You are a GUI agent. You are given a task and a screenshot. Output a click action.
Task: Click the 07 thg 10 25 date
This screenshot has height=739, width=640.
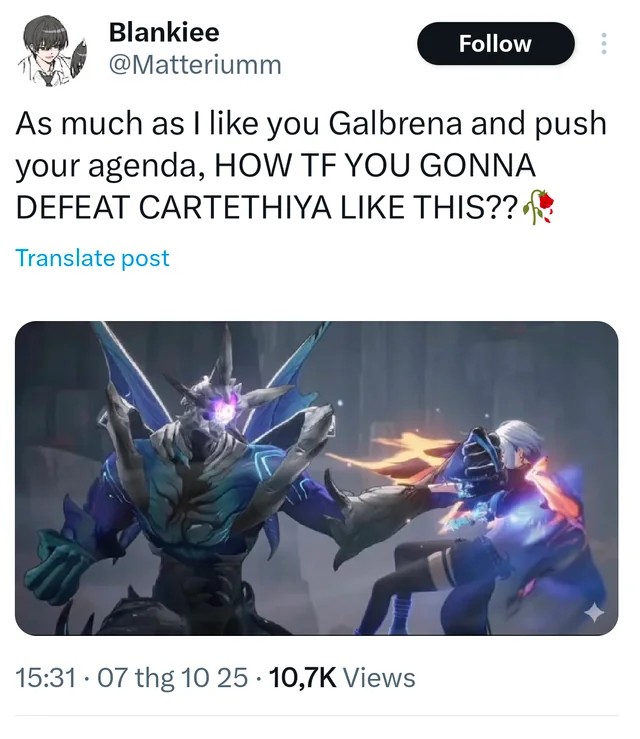coord(172,678)
